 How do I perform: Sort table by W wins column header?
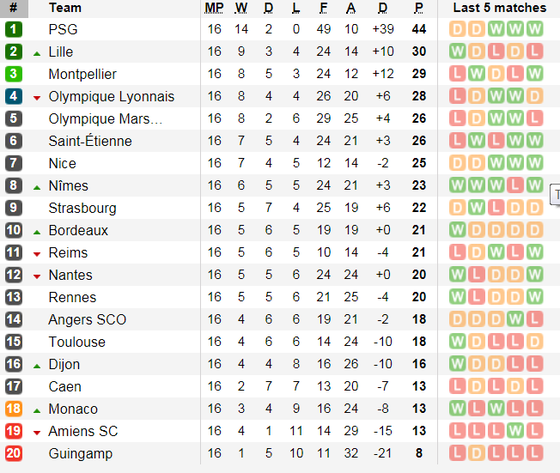[241, 8]
